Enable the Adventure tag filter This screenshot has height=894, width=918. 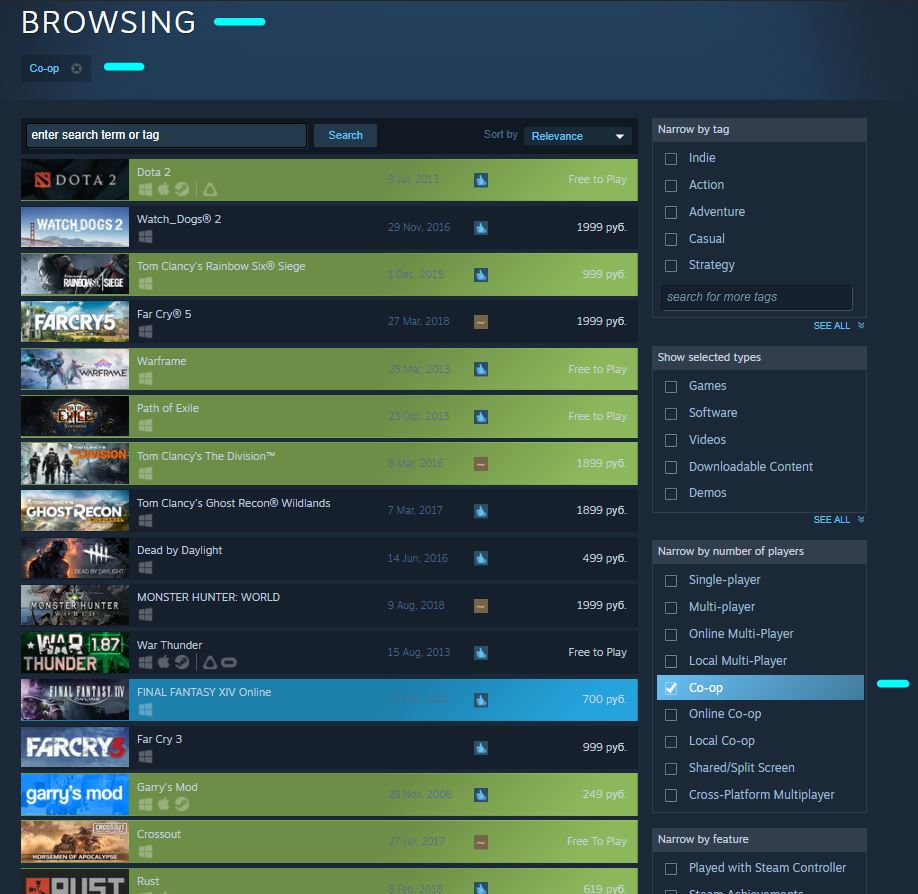click(671, 212)
